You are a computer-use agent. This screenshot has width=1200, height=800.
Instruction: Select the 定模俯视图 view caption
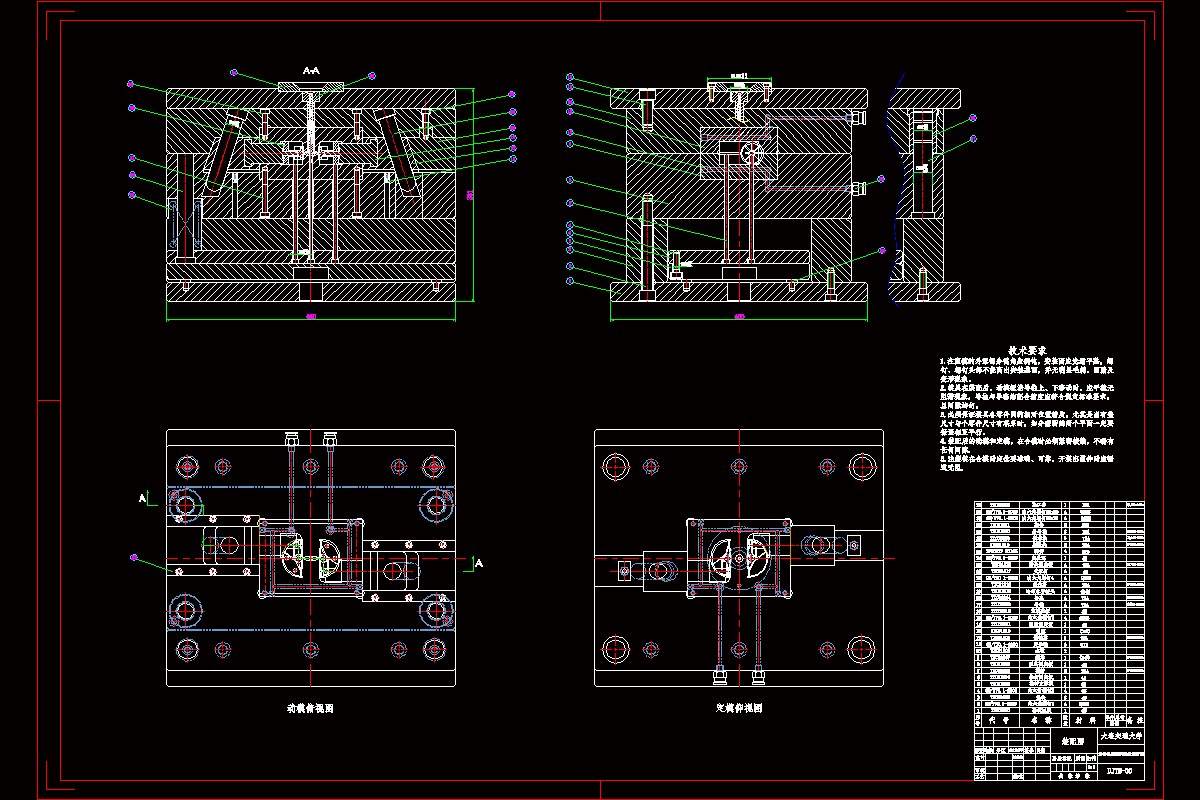click(738, 707)
